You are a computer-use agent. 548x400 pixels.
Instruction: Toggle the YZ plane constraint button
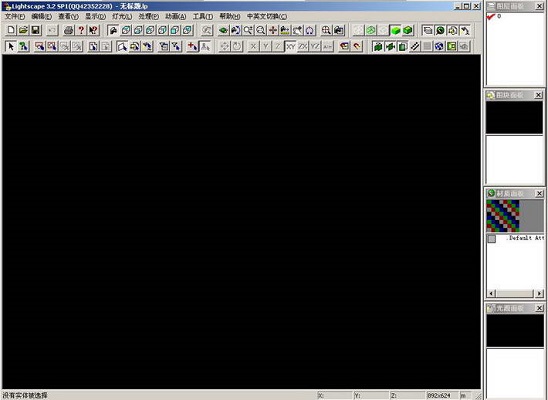click(315, 46)
